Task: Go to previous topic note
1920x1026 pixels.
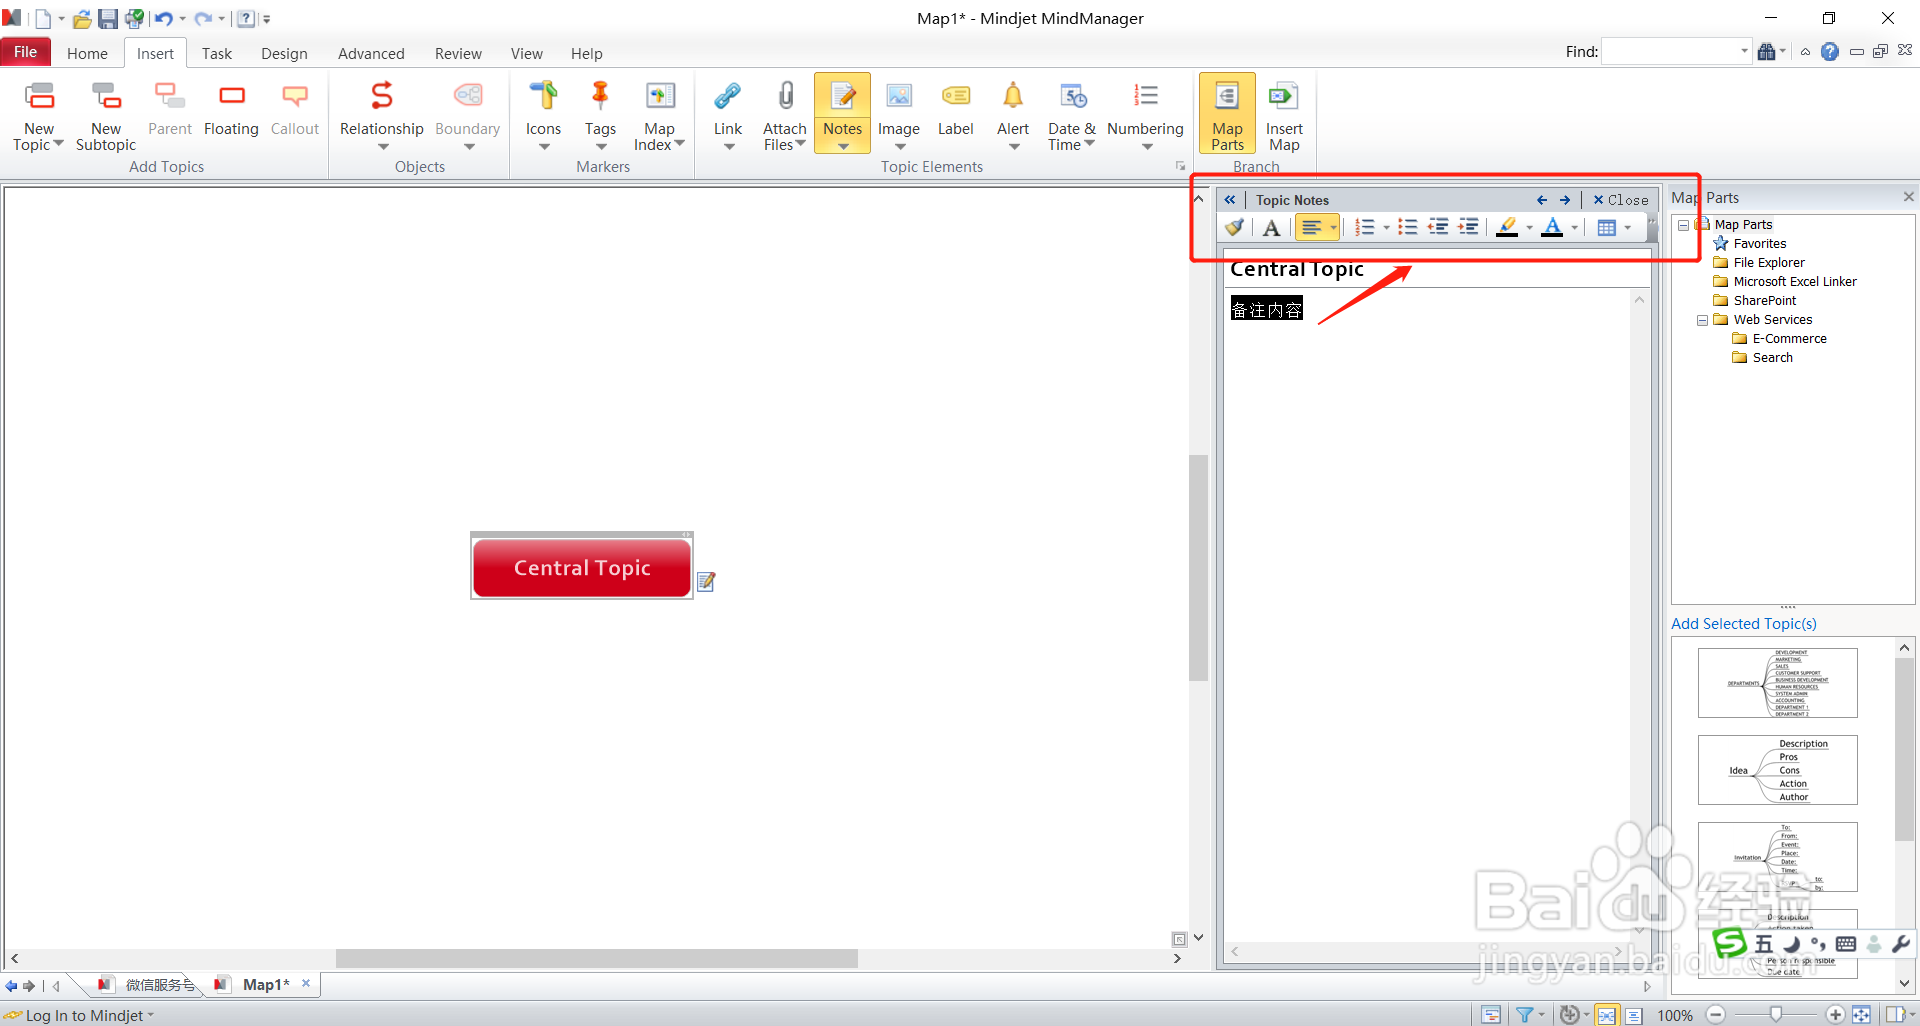Action: coord(1541,200)
